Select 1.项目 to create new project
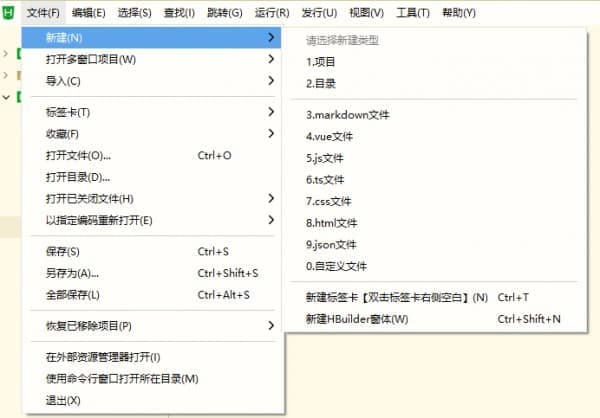Viewport: 600px width, 418px height. click(x=321, y=62)
